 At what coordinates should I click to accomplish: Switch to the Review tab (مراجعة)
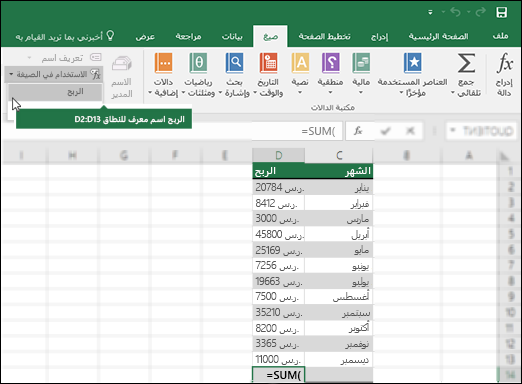tap(188, 36)
